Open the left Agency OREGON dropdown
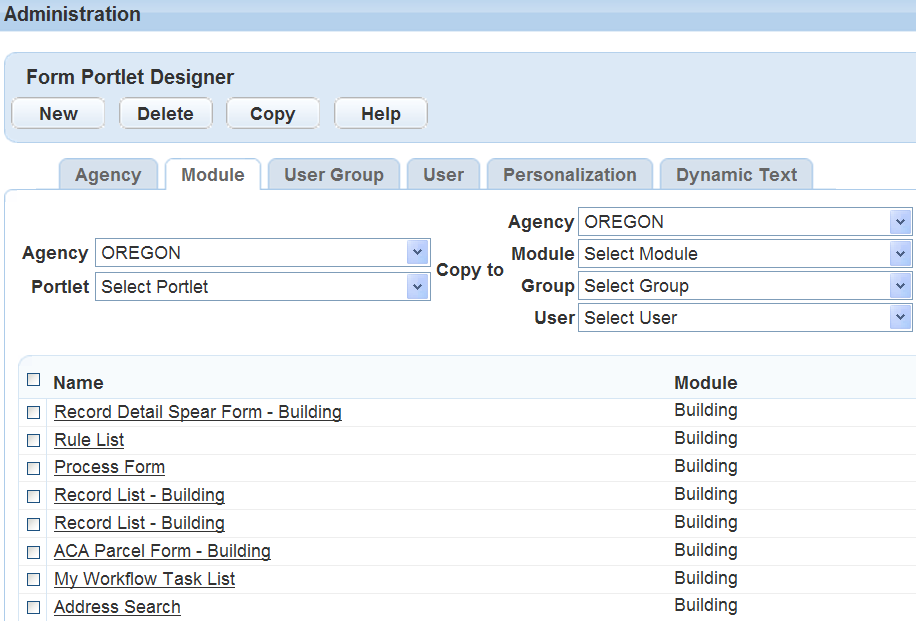916x621 pixels. (418, 253)
